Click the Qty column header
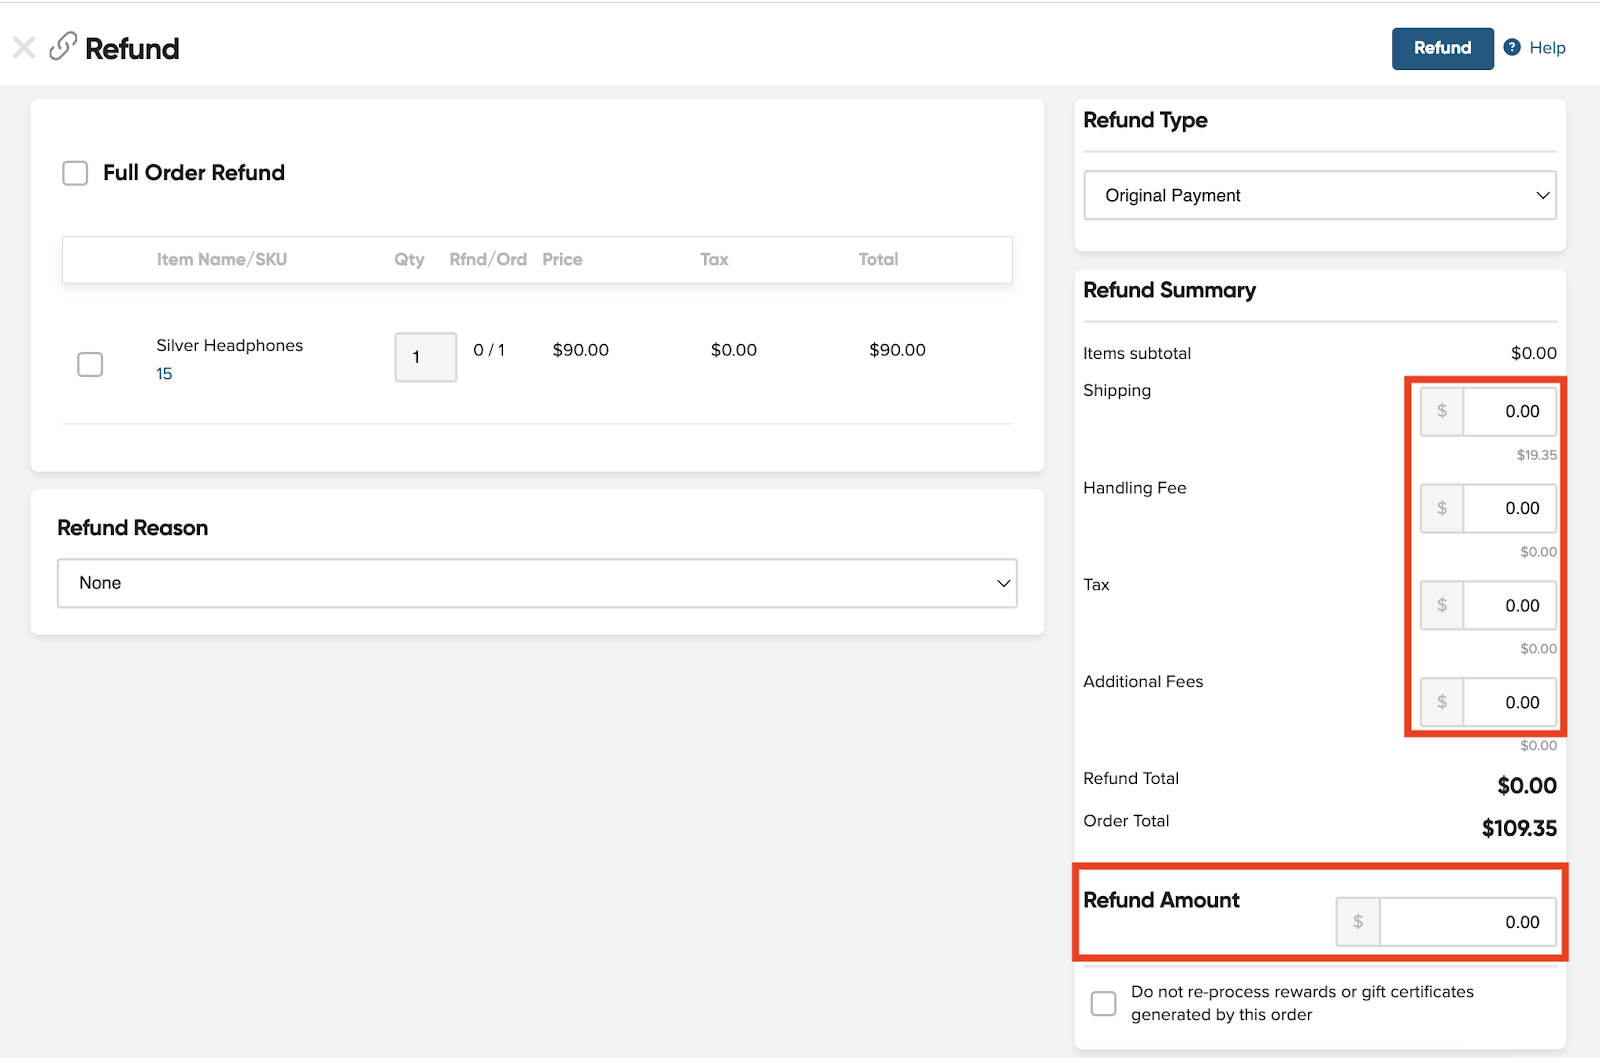Viewport: 1600px width, 1058px height. coord(409,259)
